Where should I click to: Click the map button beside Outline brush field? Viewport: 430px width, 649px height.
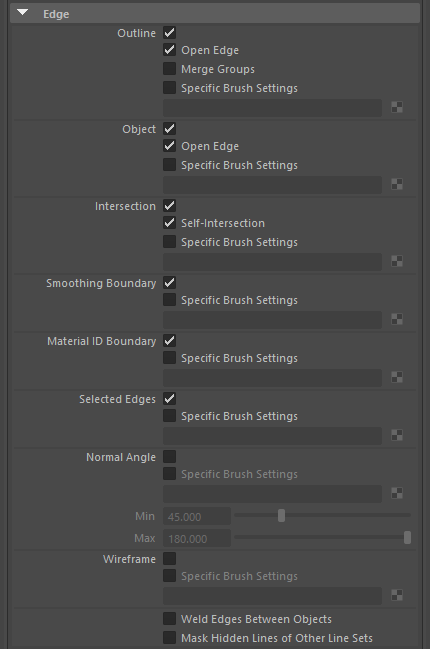(397, 108)
